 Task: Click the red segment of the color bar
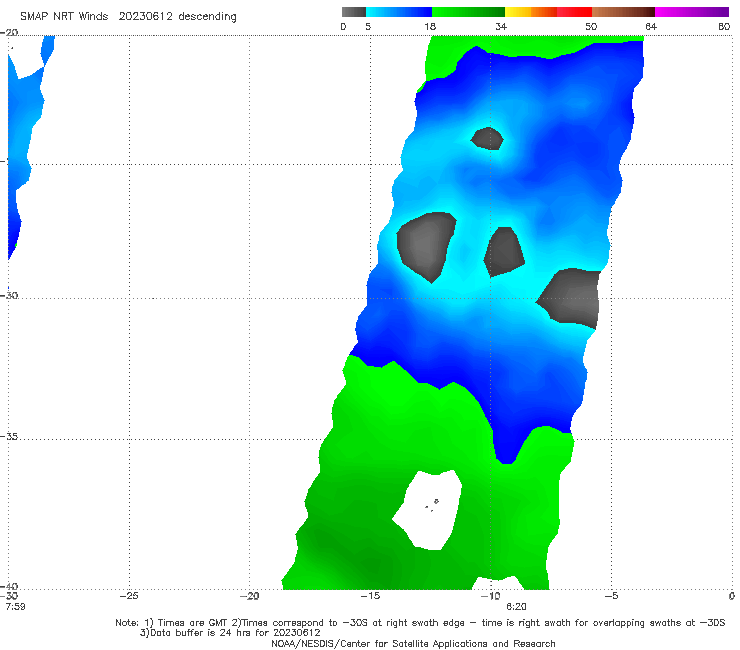click(x=574, y=12)
